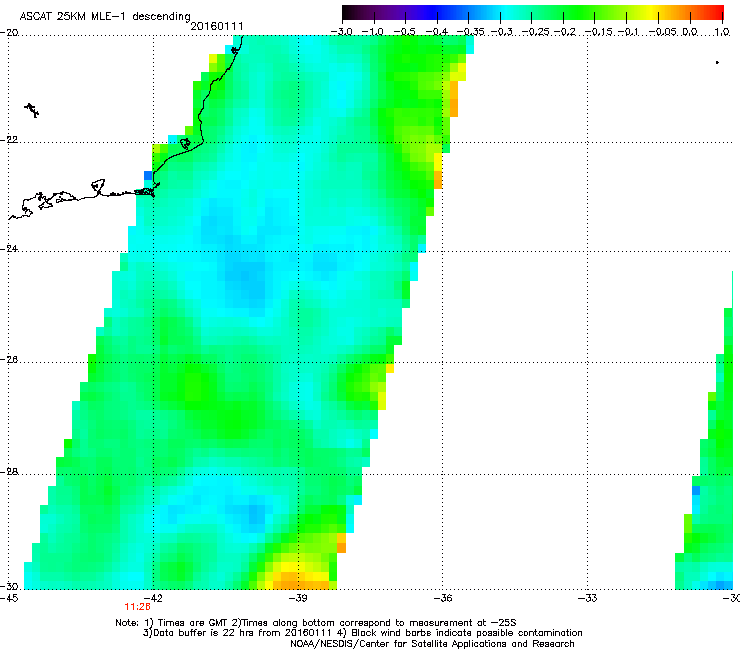Select the color scale label -0.2

coord(565,32)
